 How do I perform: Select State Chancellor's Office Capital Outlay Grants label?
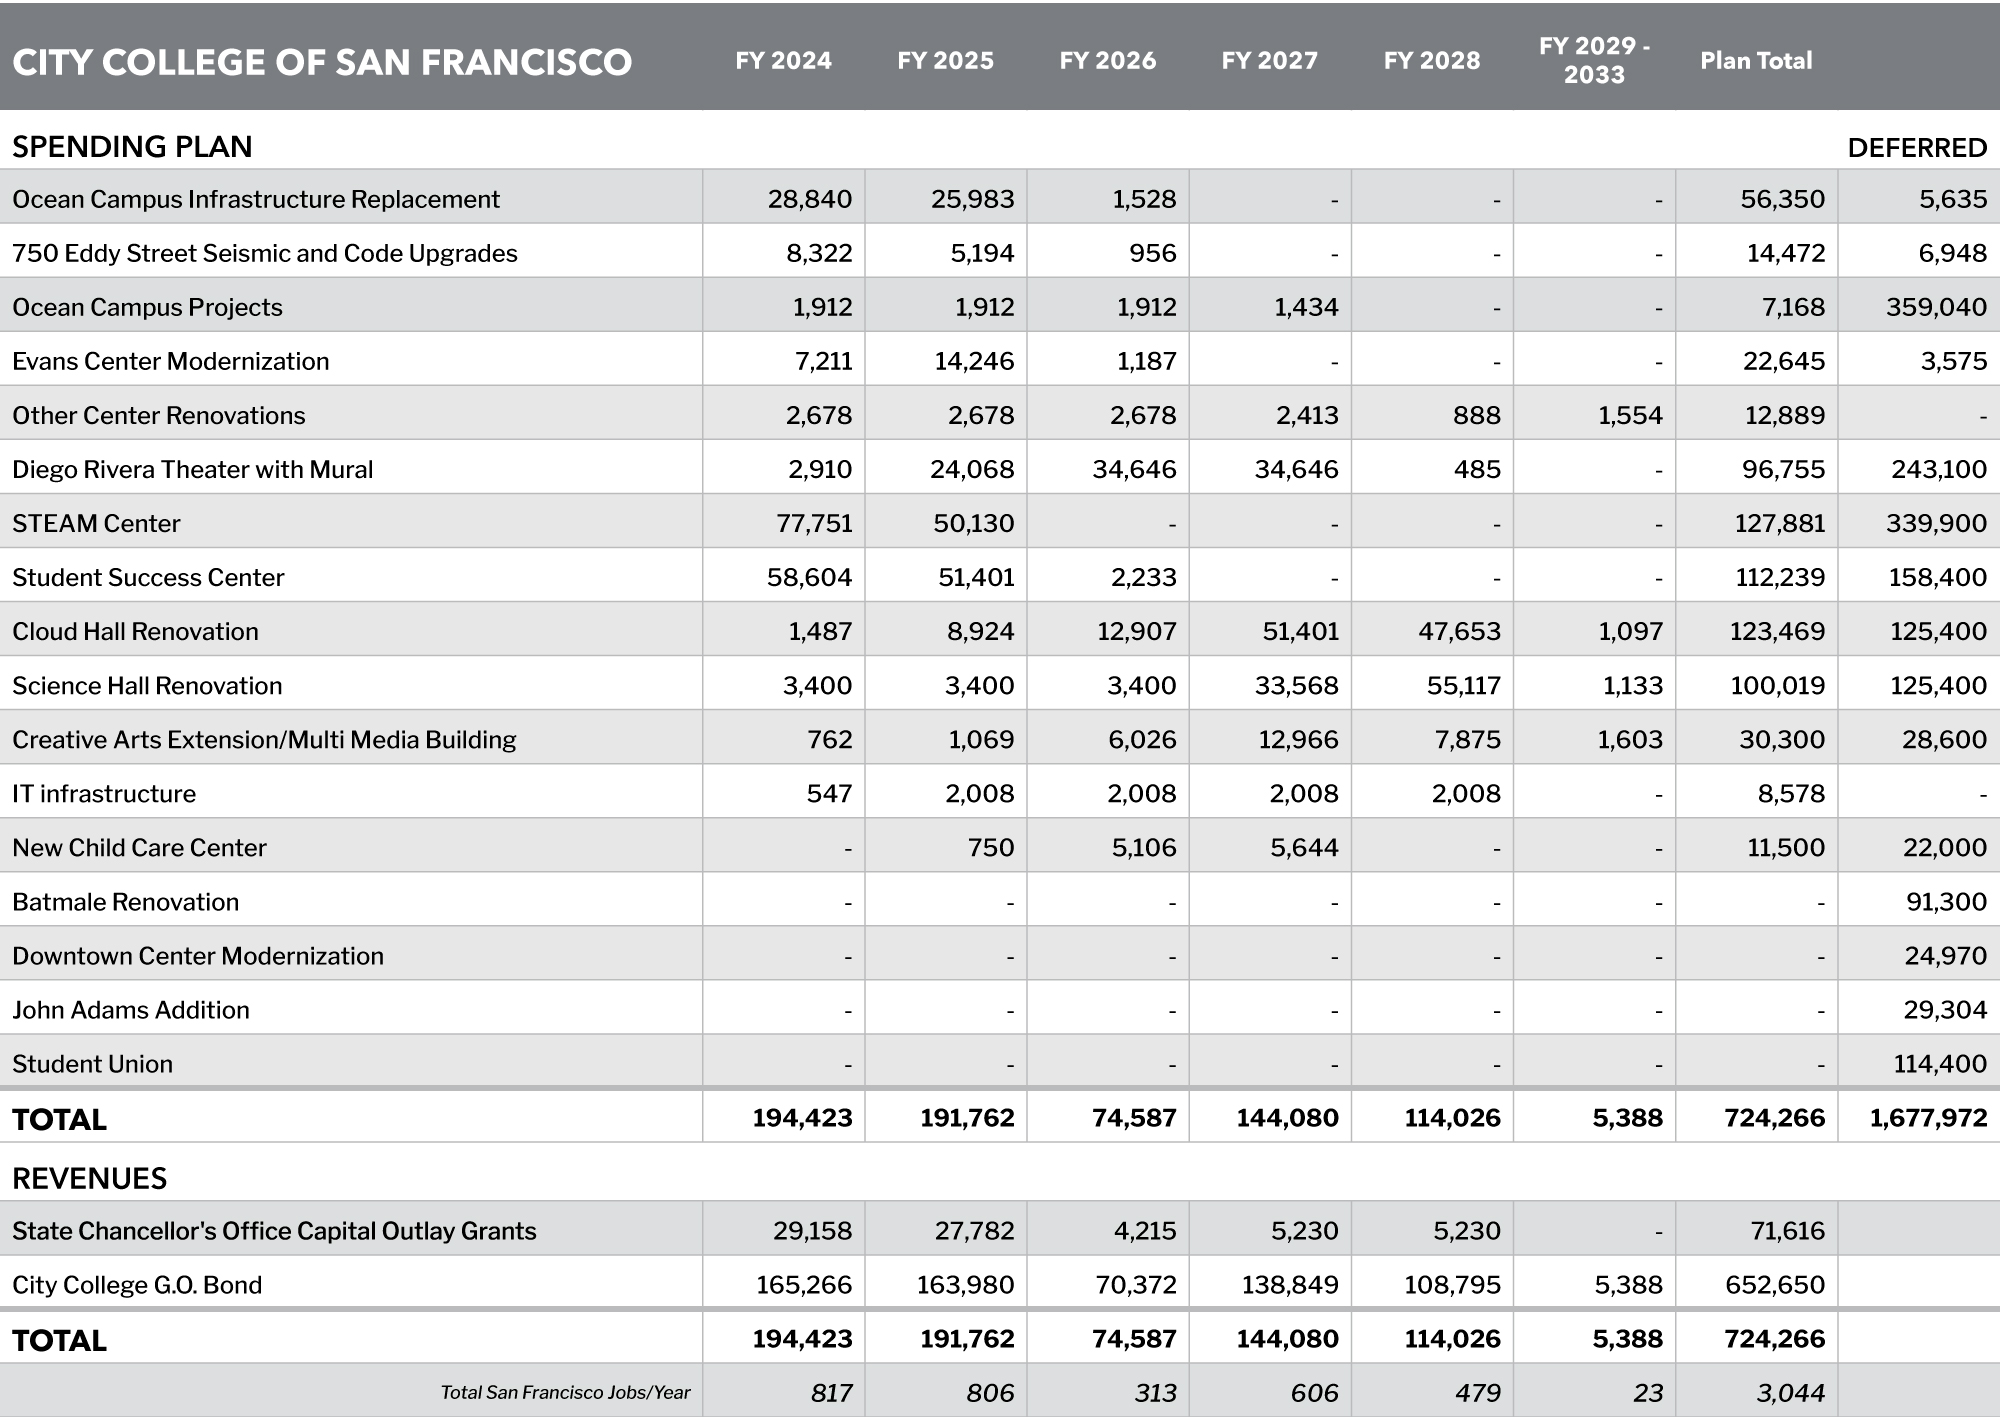tap(274, 1230)
